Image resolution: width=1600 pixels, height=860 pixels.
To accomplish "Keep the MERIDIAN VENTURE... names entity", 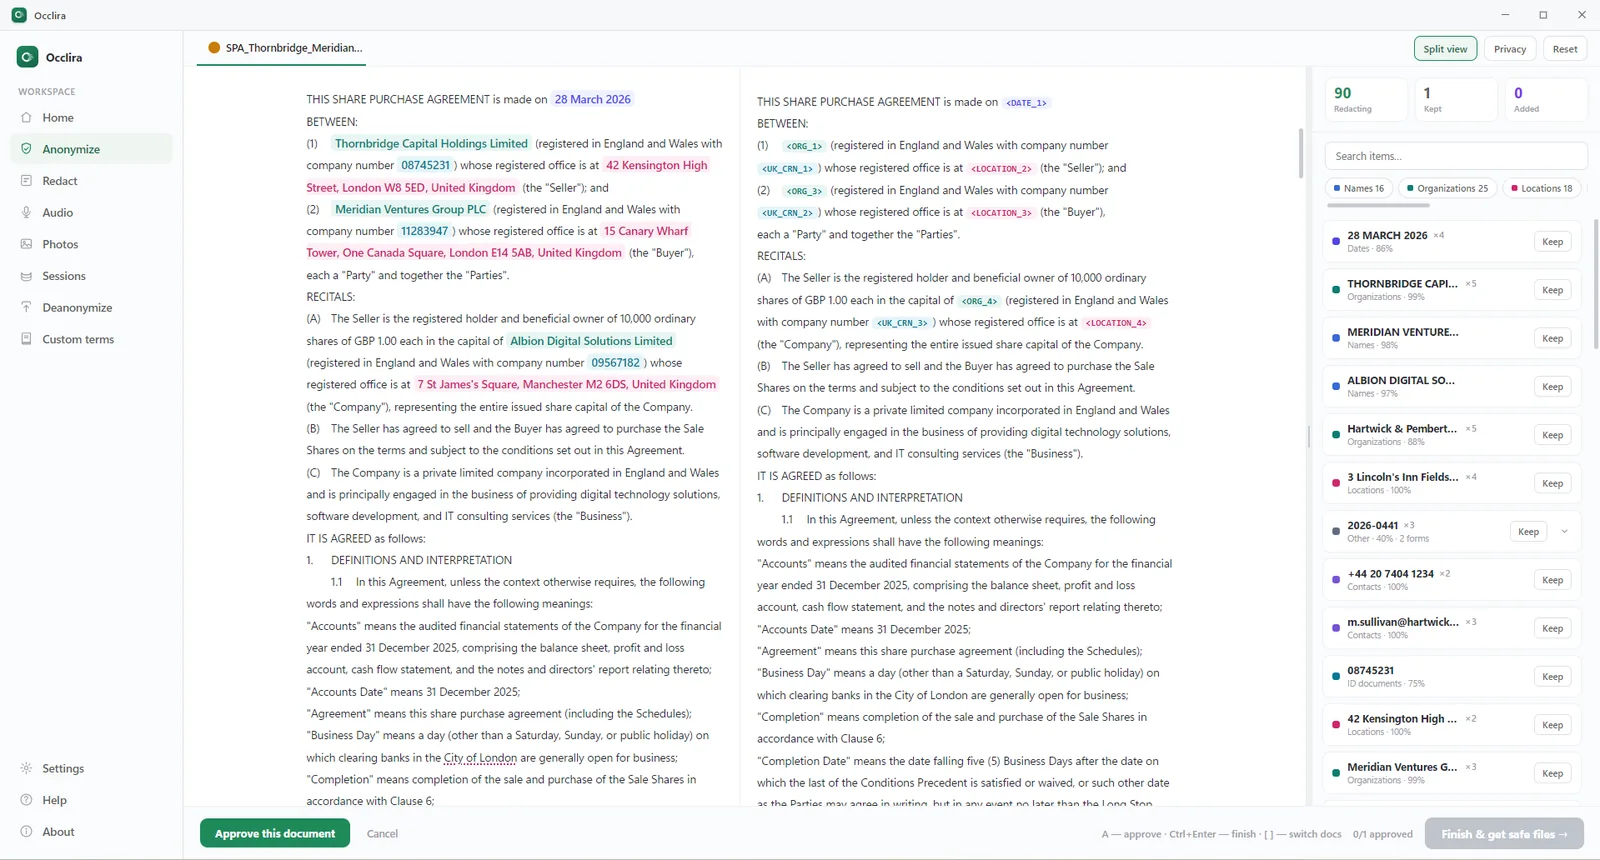I will pyautogui.click(x=1552, y=338).
